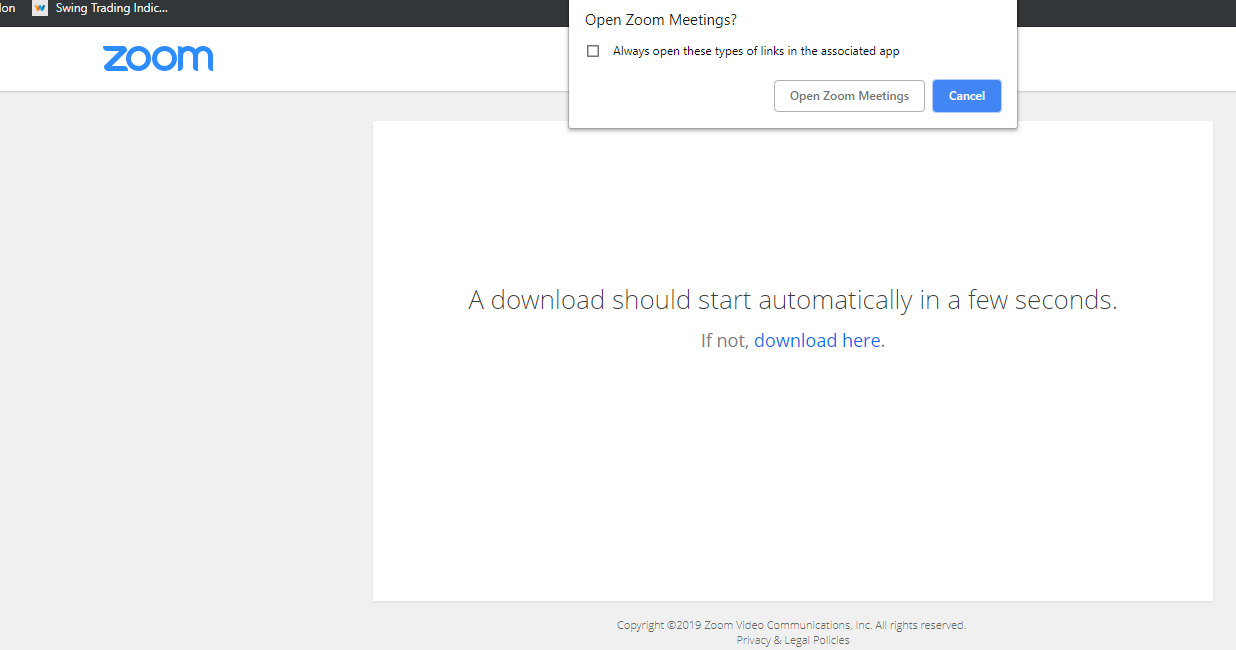Open the Privacy & Legal Policies link
Viewport: 1236px width, 650px height.
[792, 640]
